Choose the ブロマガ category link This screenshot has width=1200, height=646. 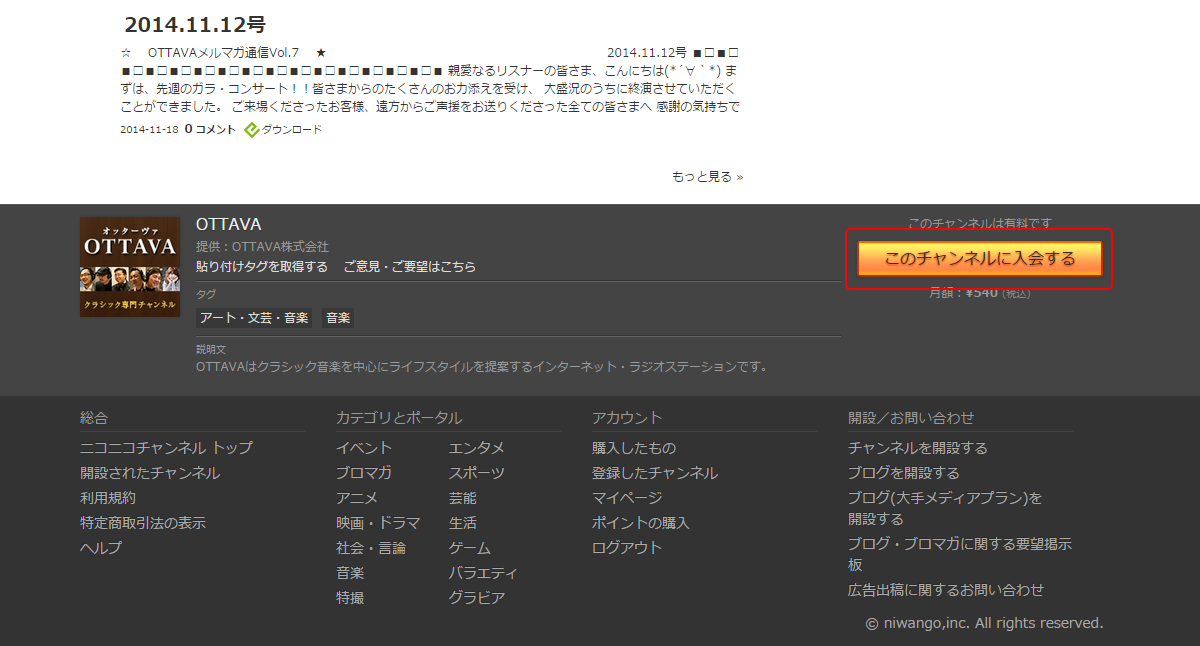364,473
